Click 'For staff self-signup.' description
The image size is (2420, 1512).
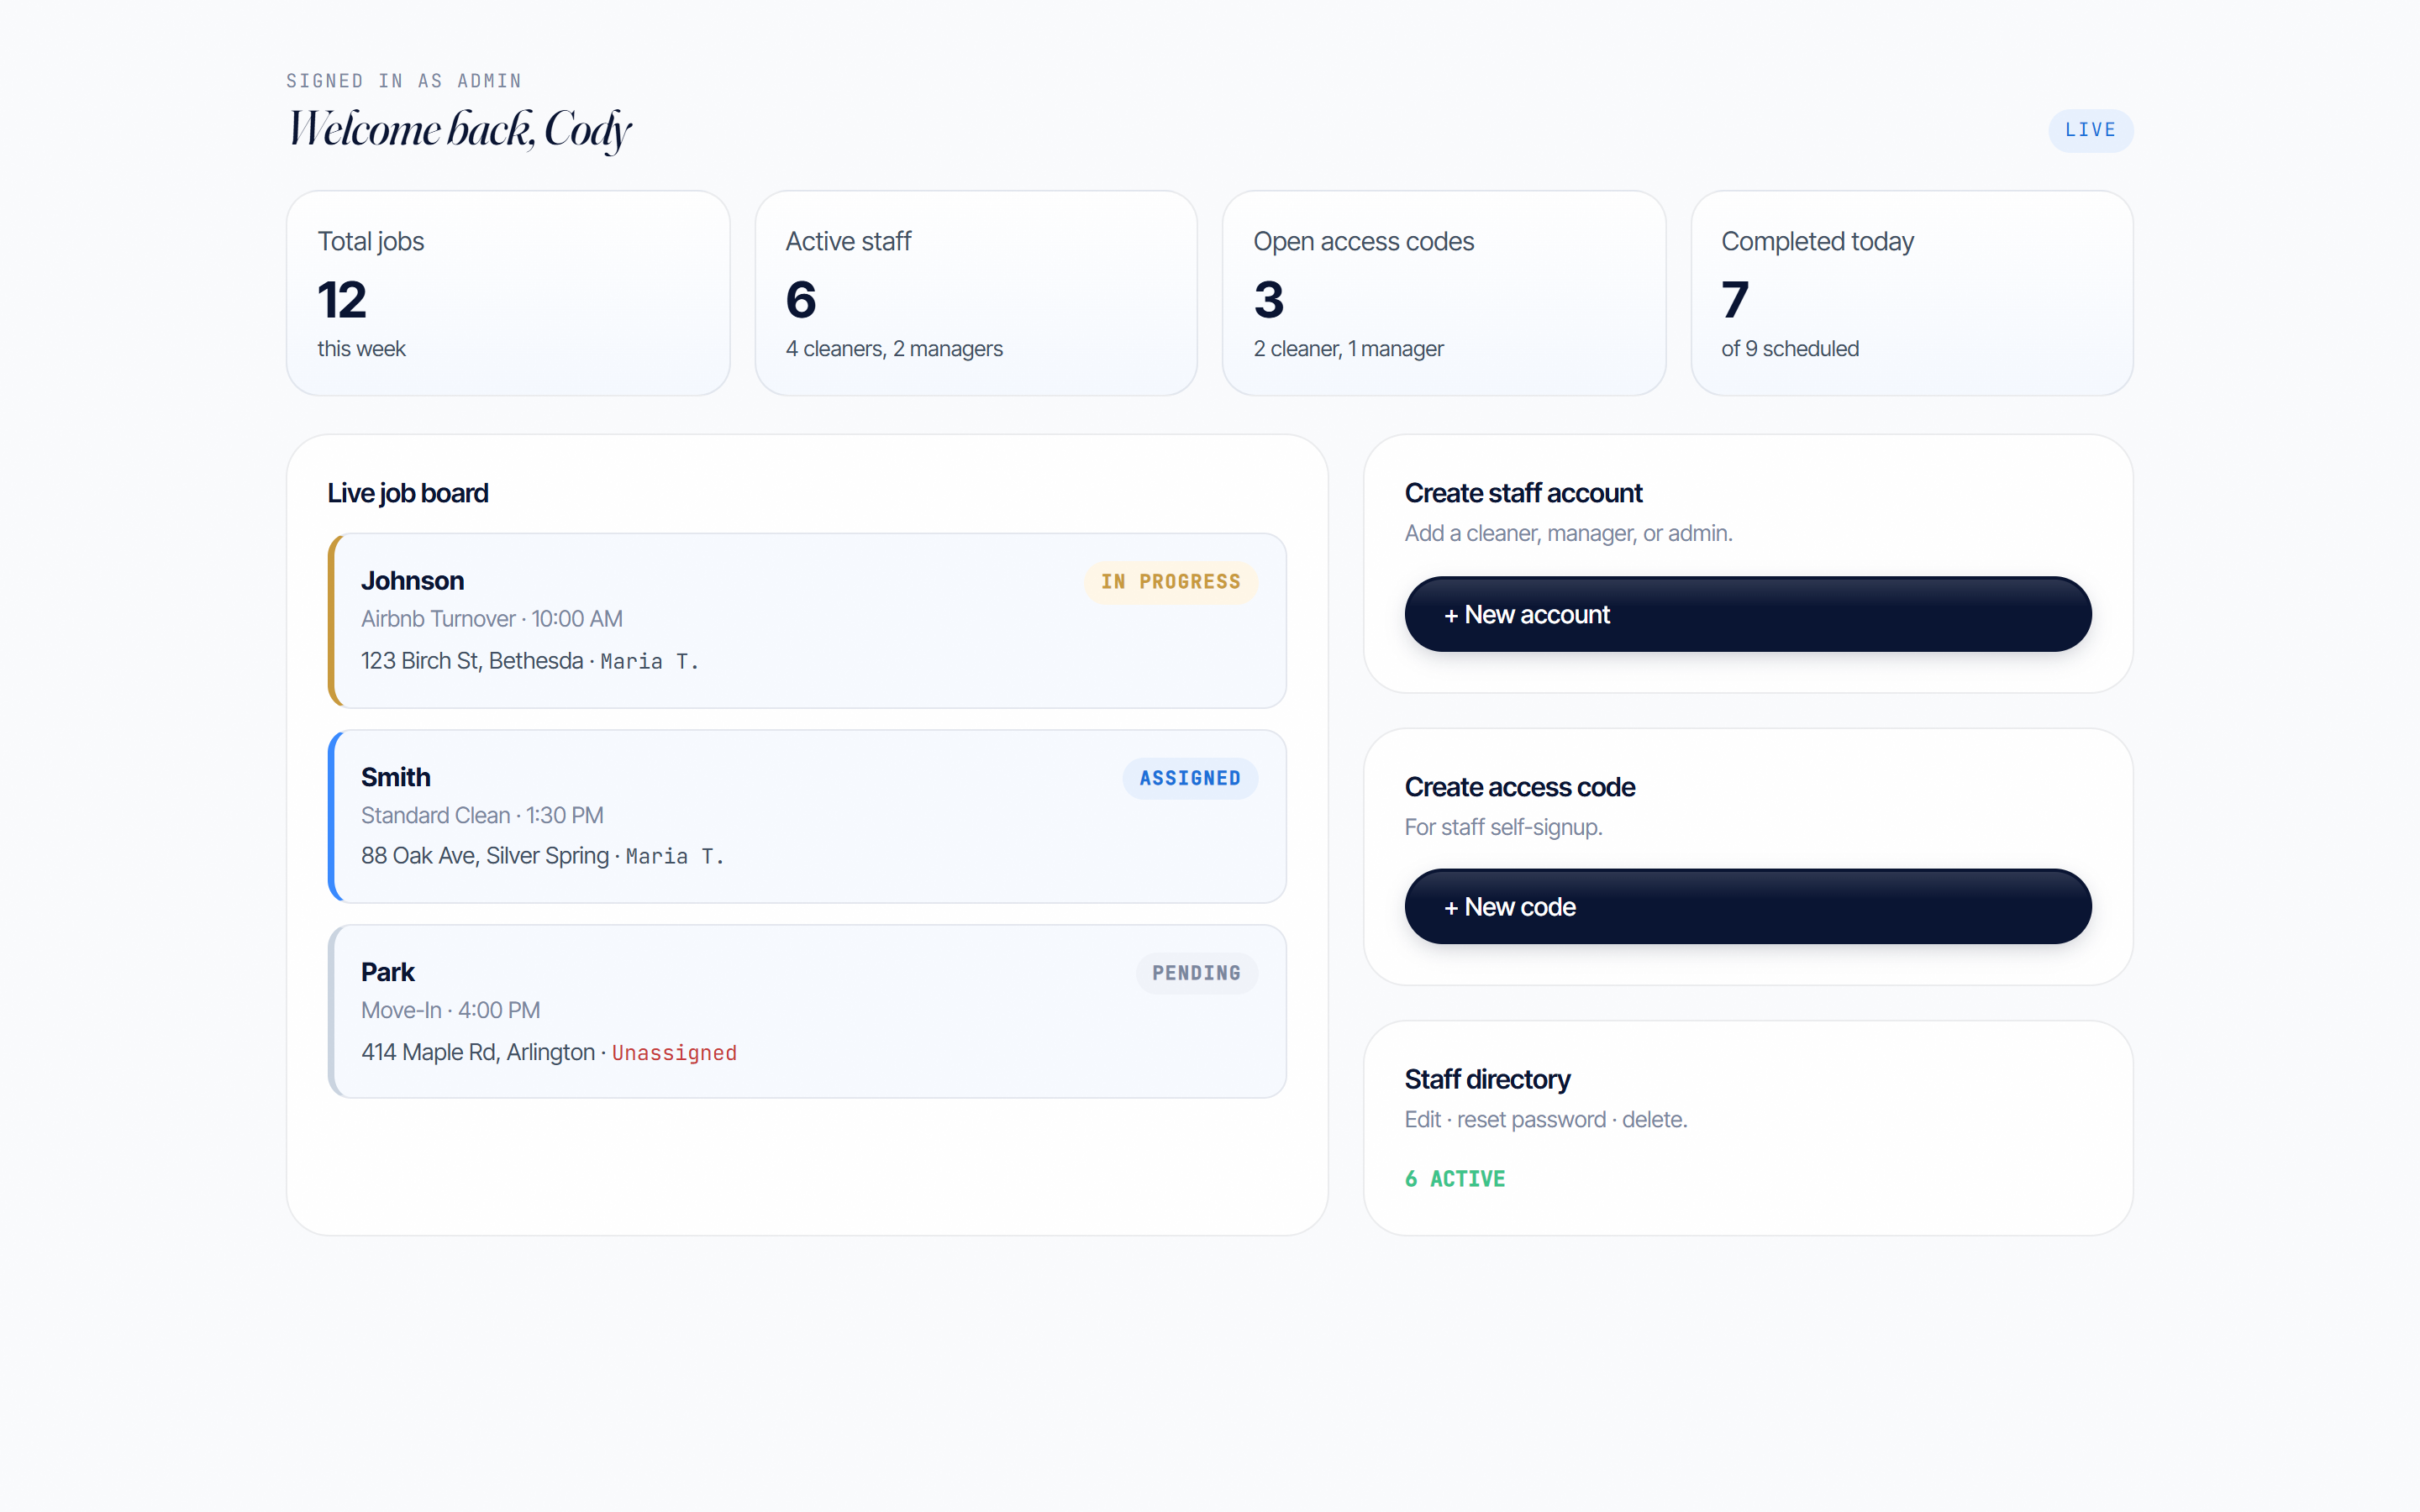click(x=1504, y=827)
